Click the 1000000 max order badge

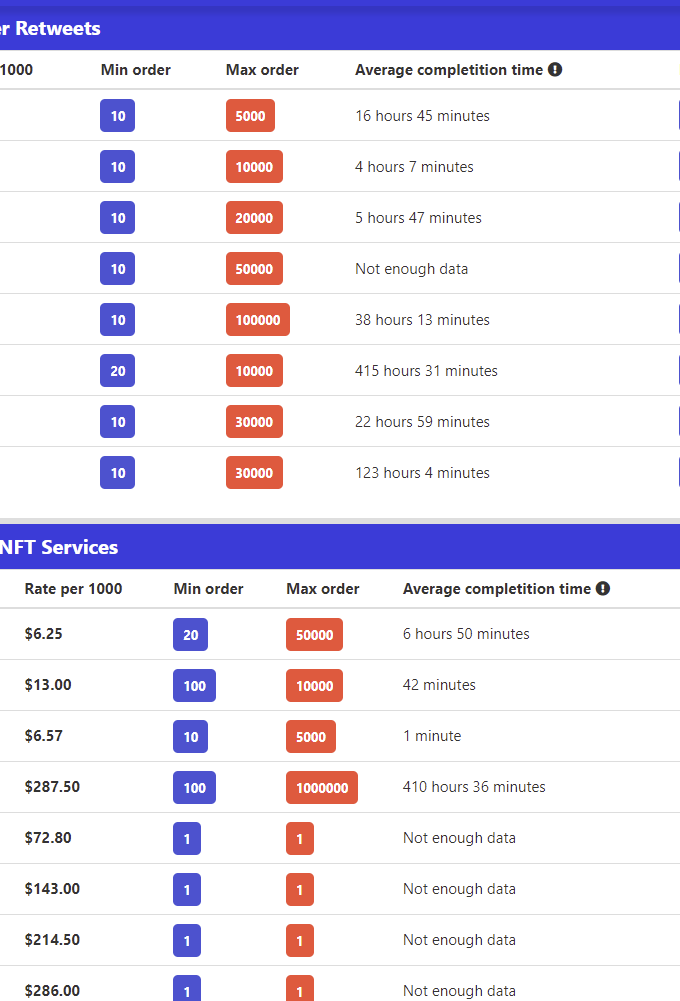(322, 788)
